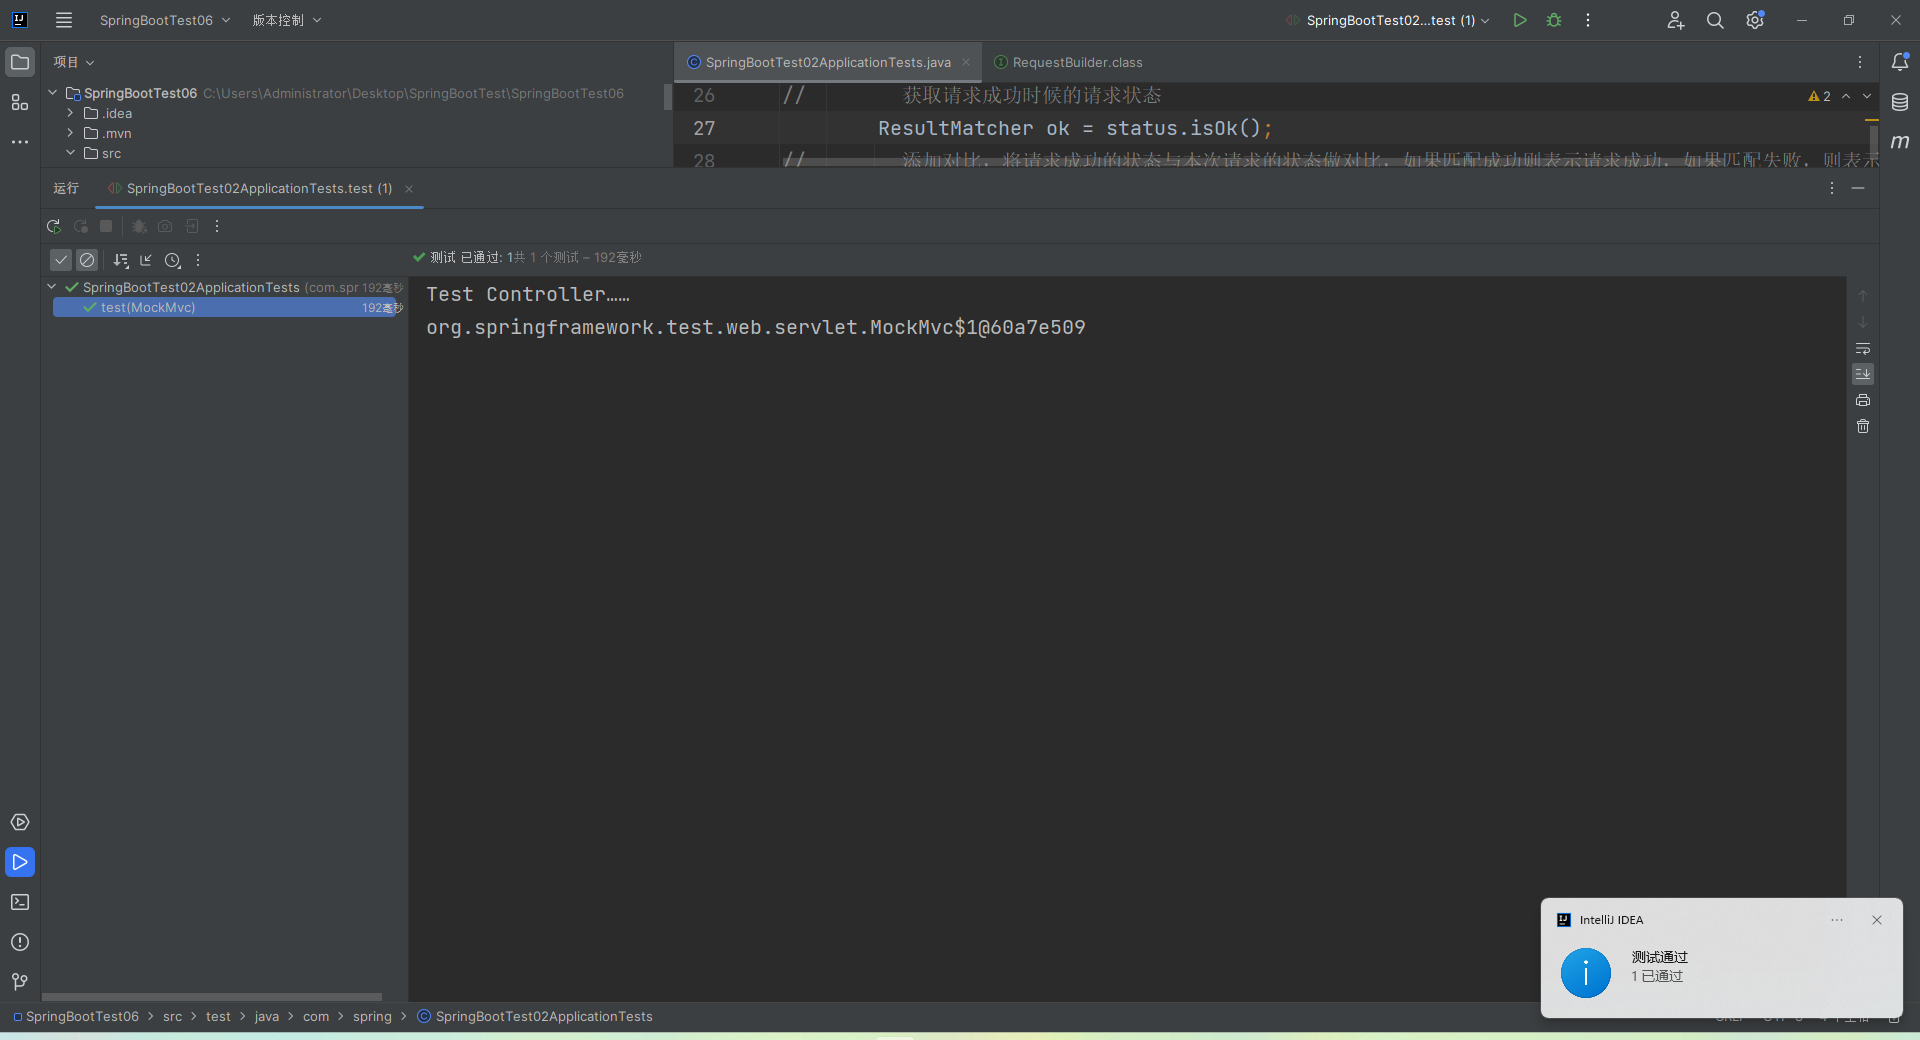Image resolution: width=1920 pixels, height=1040 pixels.
Task: Click horizontal scrollbar of test tree
Action: click(x=212, y=996)
